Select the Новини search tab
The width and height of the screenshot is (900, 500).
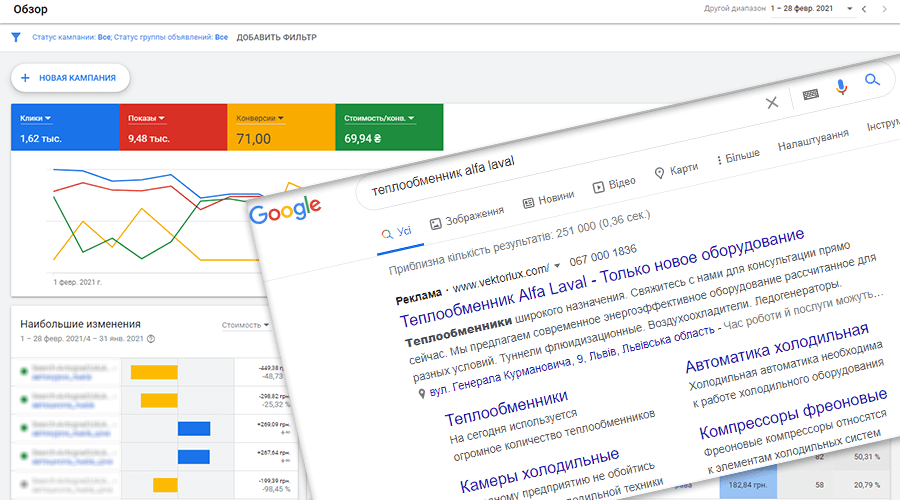coord(549,199)
